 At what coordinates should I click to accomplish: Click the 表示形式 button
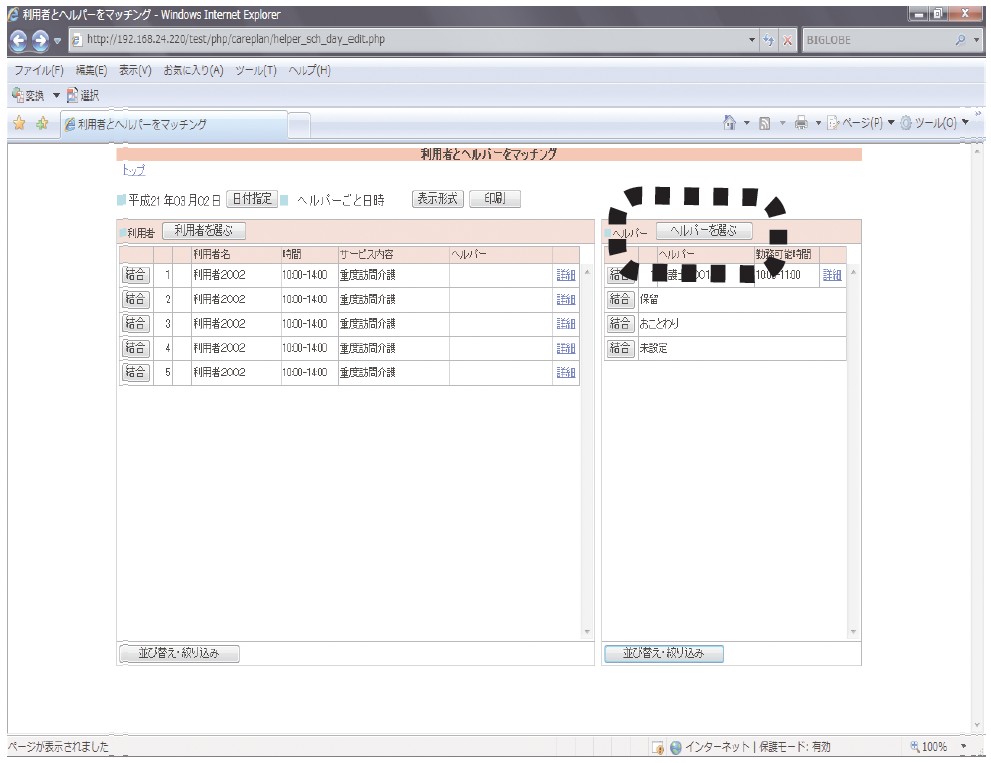(437, 198)
